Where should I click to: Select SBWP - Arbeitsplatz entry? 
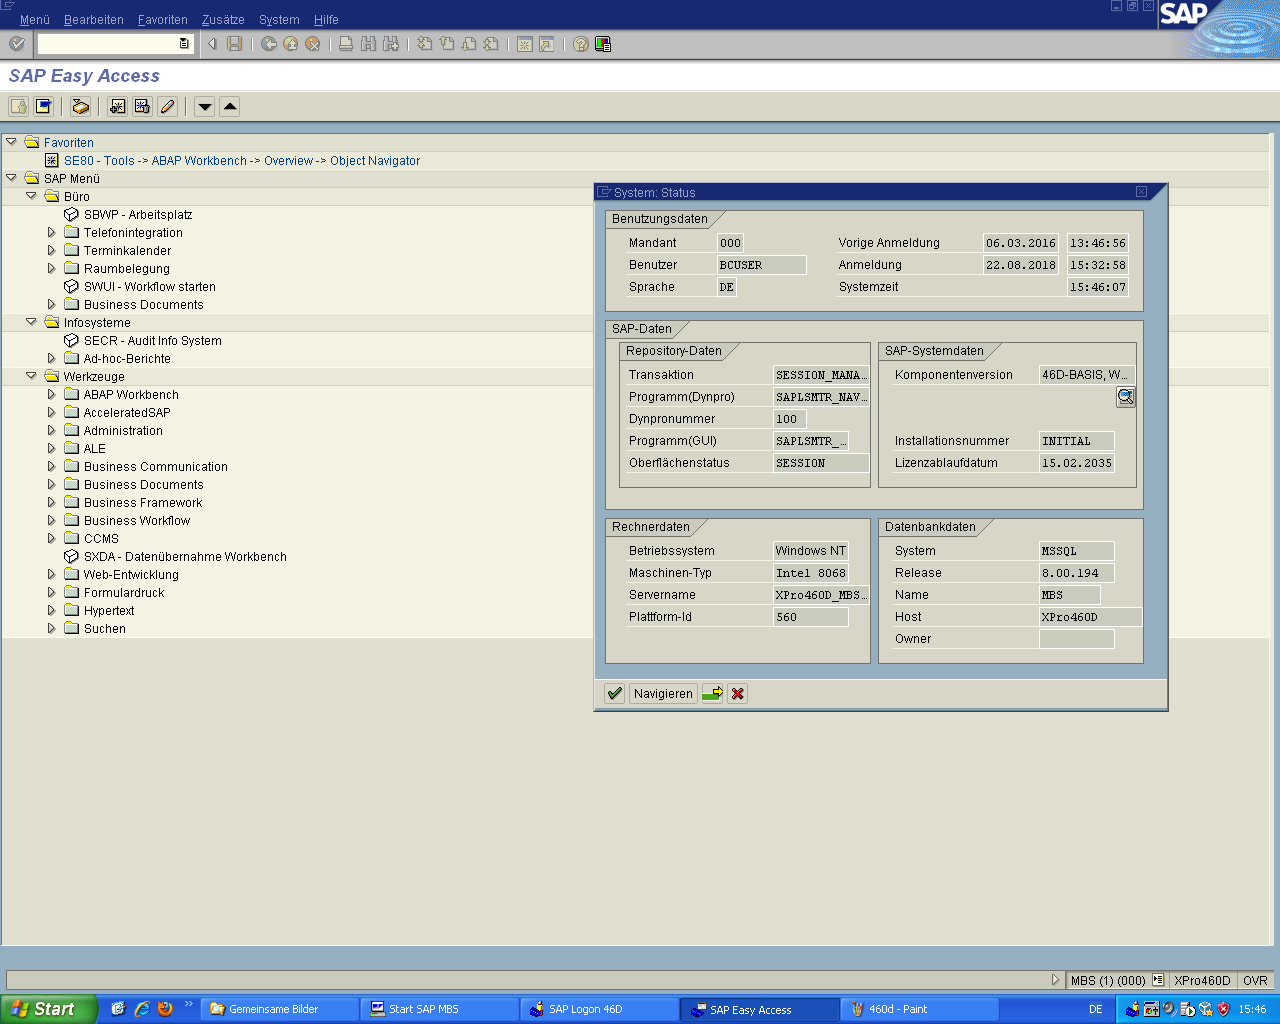(138, 215)
